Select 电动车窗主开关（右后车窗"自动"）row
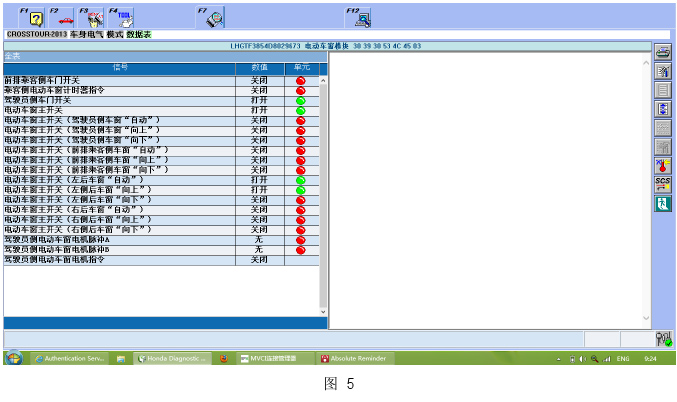The width and height of the screenshot is (677, 402). (x=161, y=210)
